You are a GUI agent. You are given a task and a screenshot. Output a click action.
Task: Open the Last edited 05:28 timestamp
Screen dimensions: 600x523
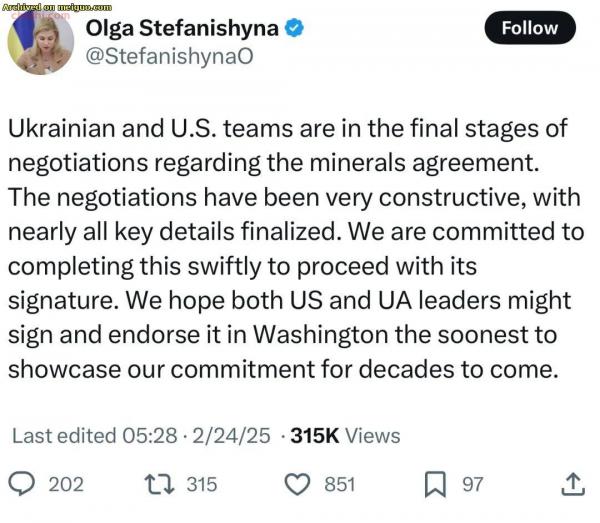pos(95,436)
